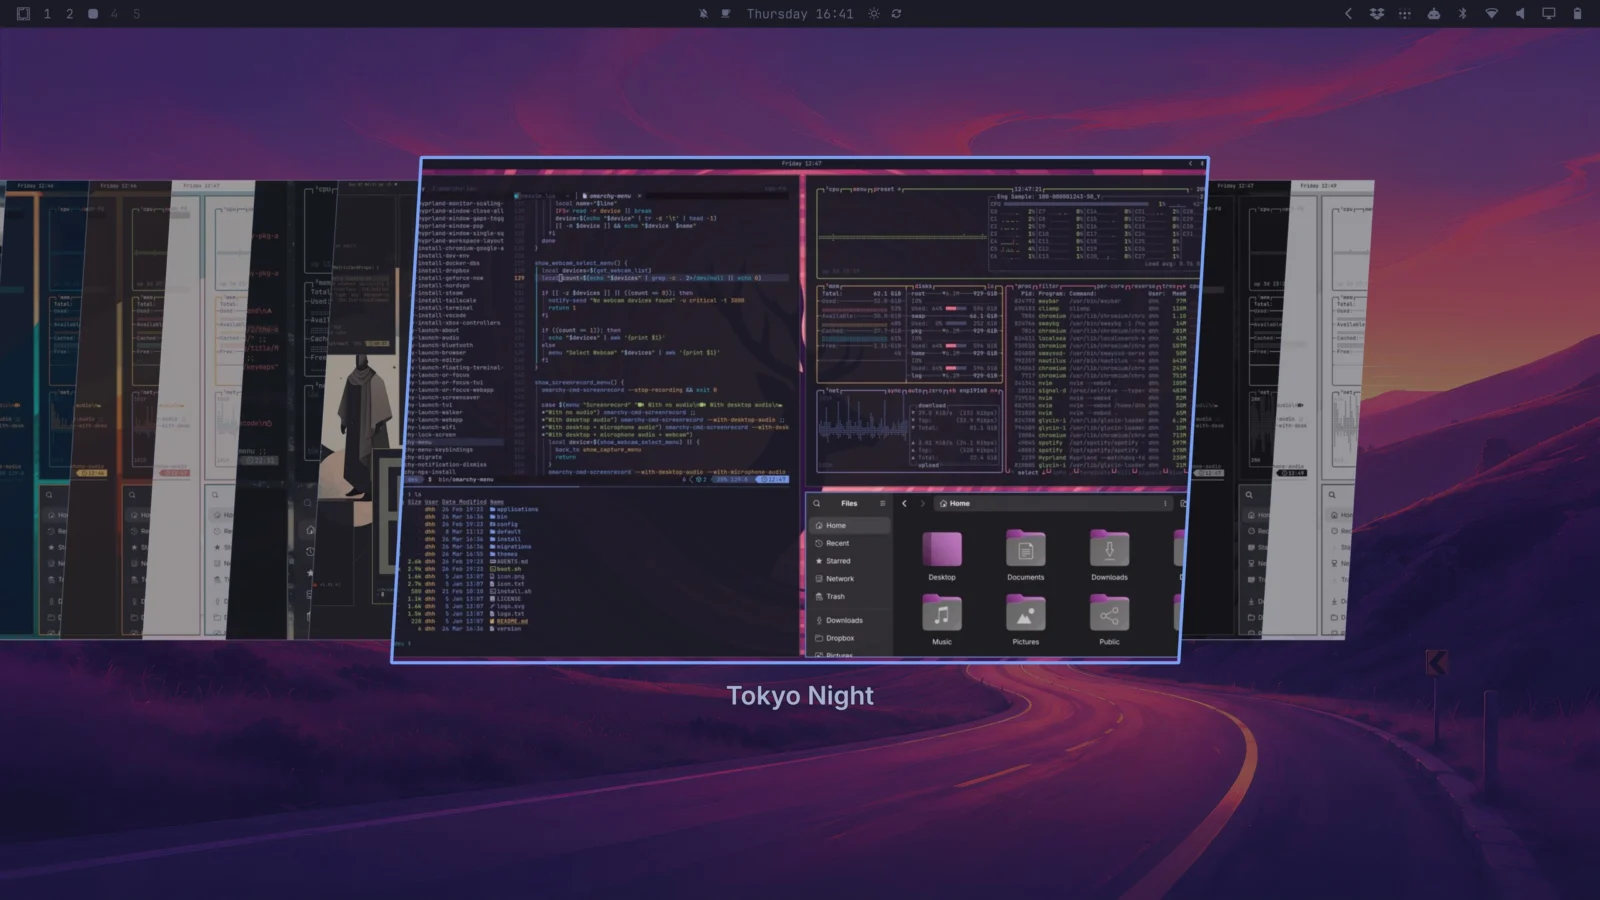This screenshot has width=1600, height=900.
Task: Open the Wi-Fi network icon
Action: [x=1491, y=14]
